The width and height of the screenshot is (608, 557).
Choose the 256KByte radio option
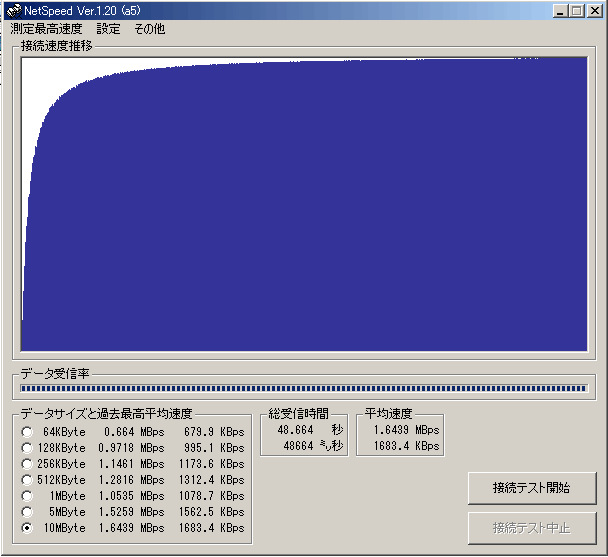pyautogui.click(x=27, y=464)
